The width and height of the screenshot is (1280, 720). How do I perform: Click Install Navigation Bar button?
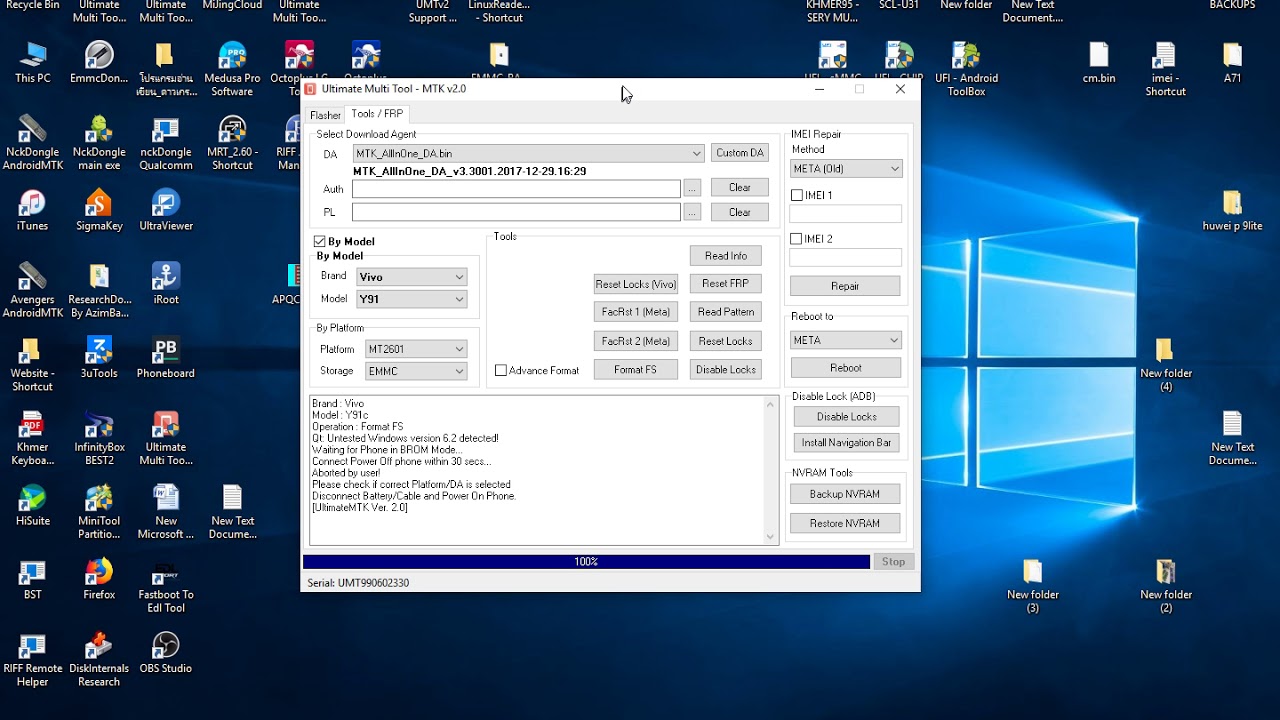click(x=846, y=443)
